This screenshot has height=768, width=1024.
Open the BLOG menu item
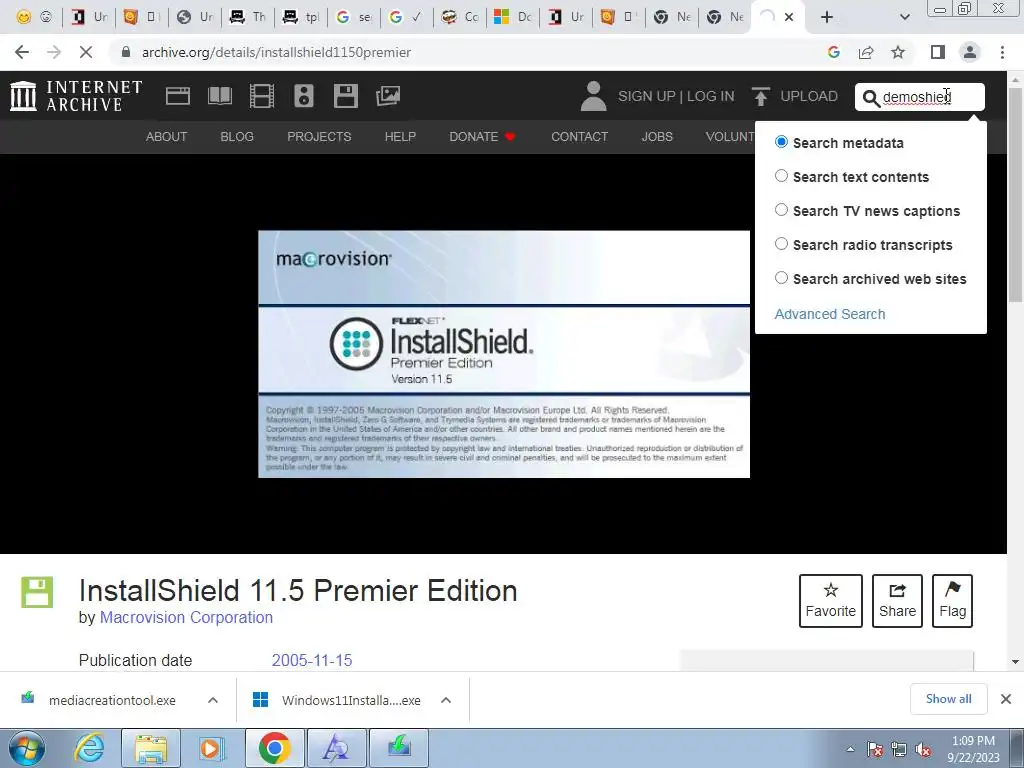click(x=237, y=136)
